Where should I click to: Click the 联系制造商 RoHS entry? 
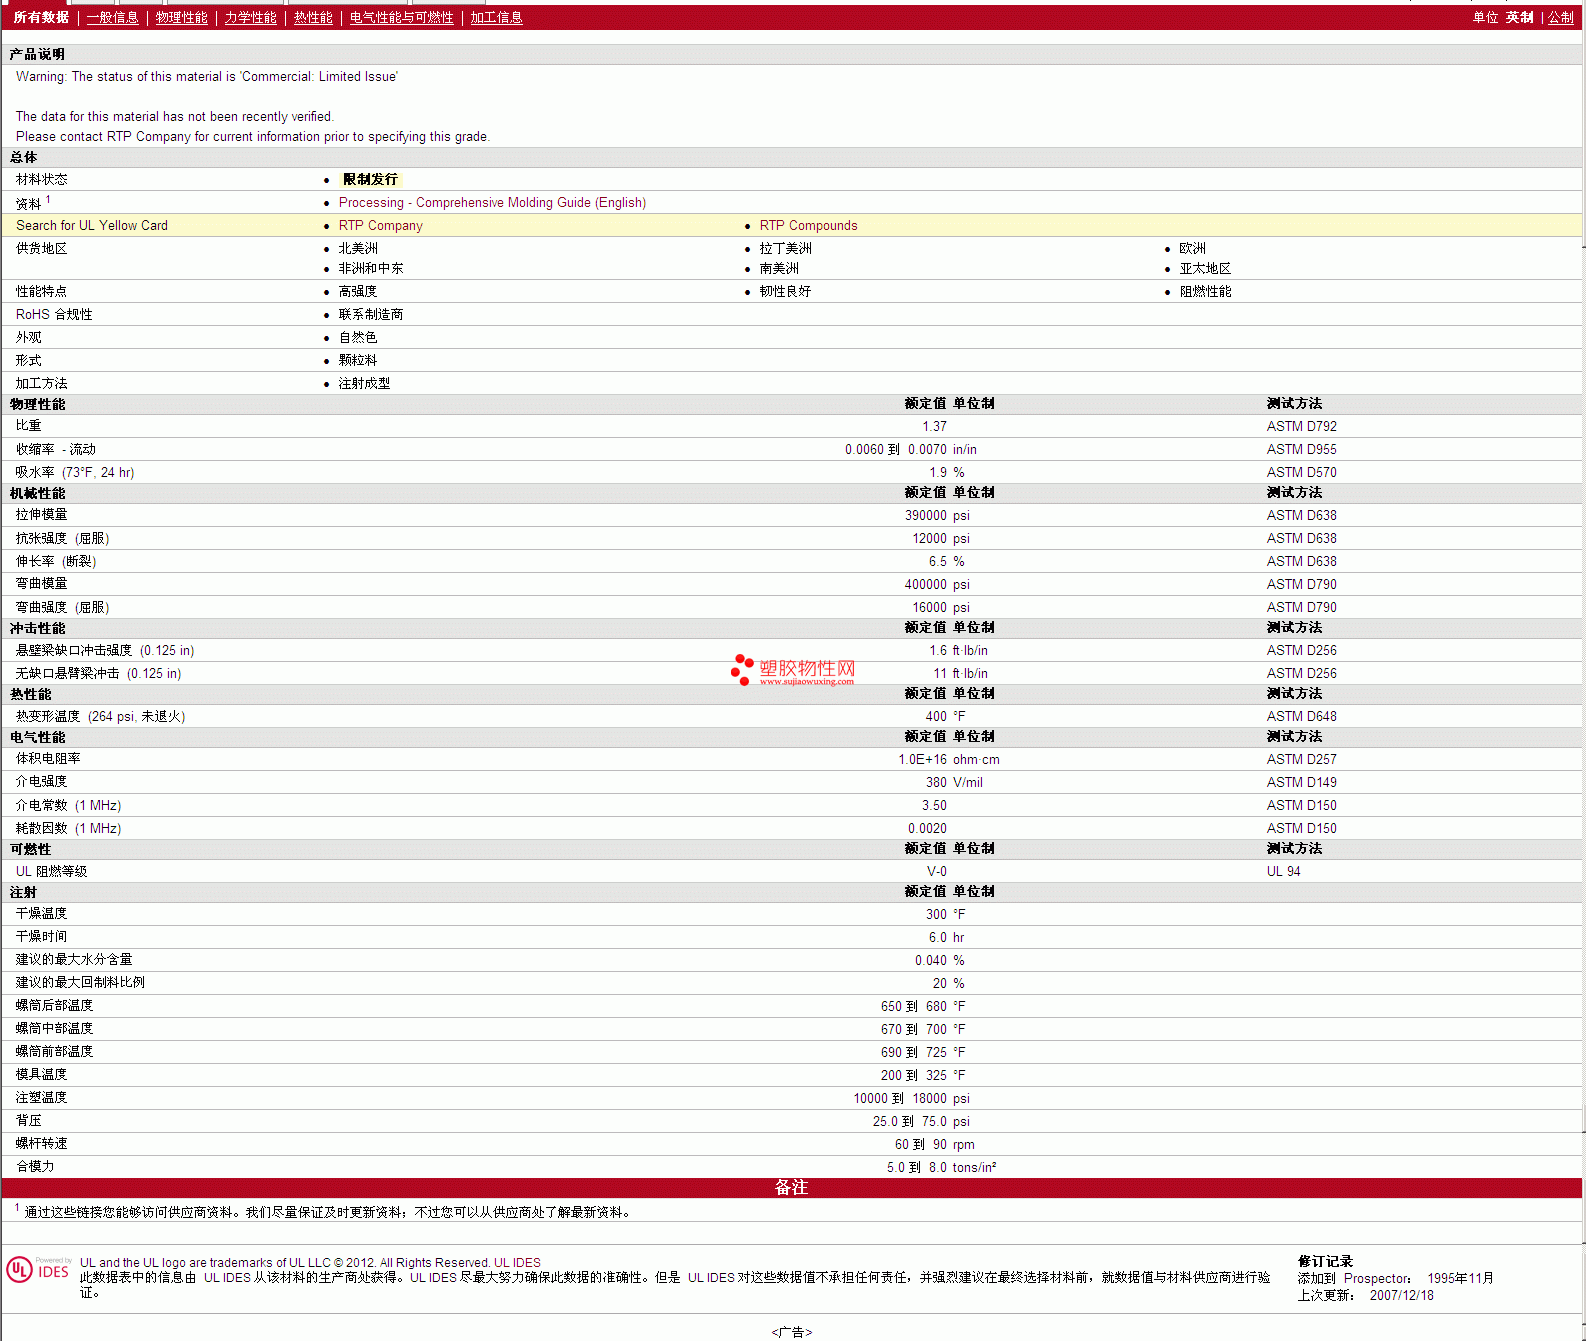(371, 314)
